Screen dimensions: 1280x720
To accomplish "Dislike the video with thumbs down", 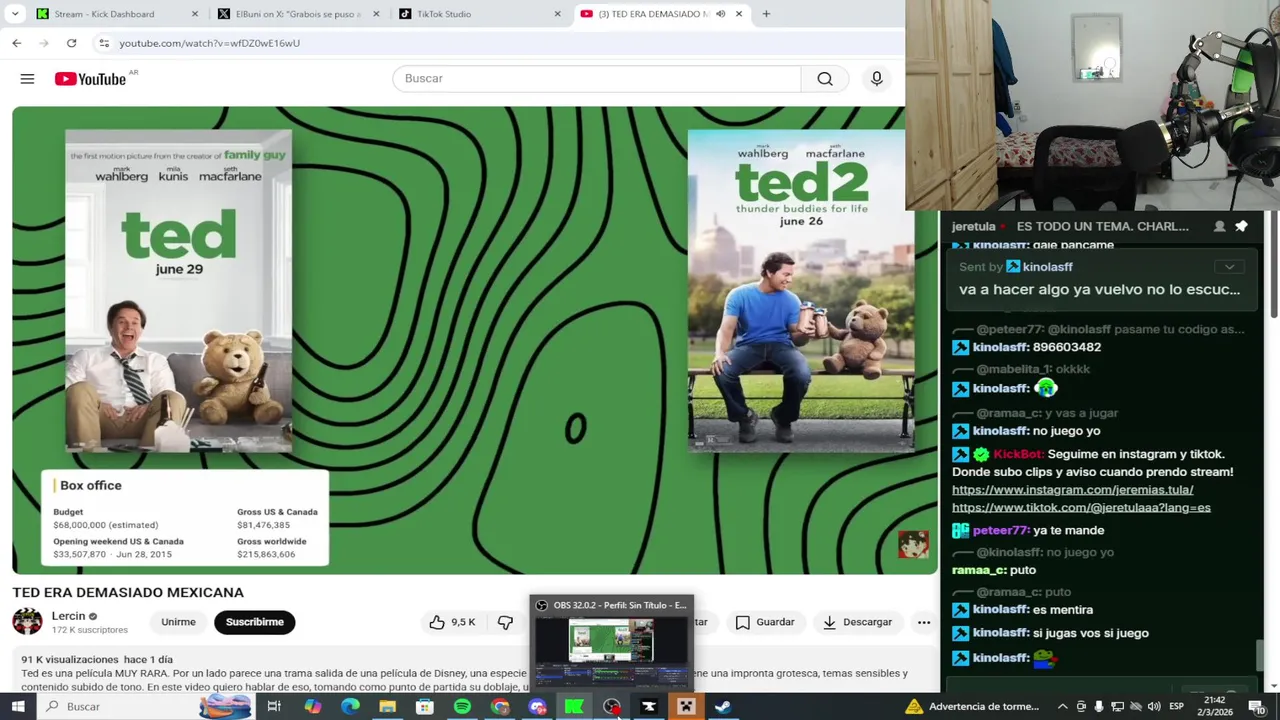I will pos(505,622).
